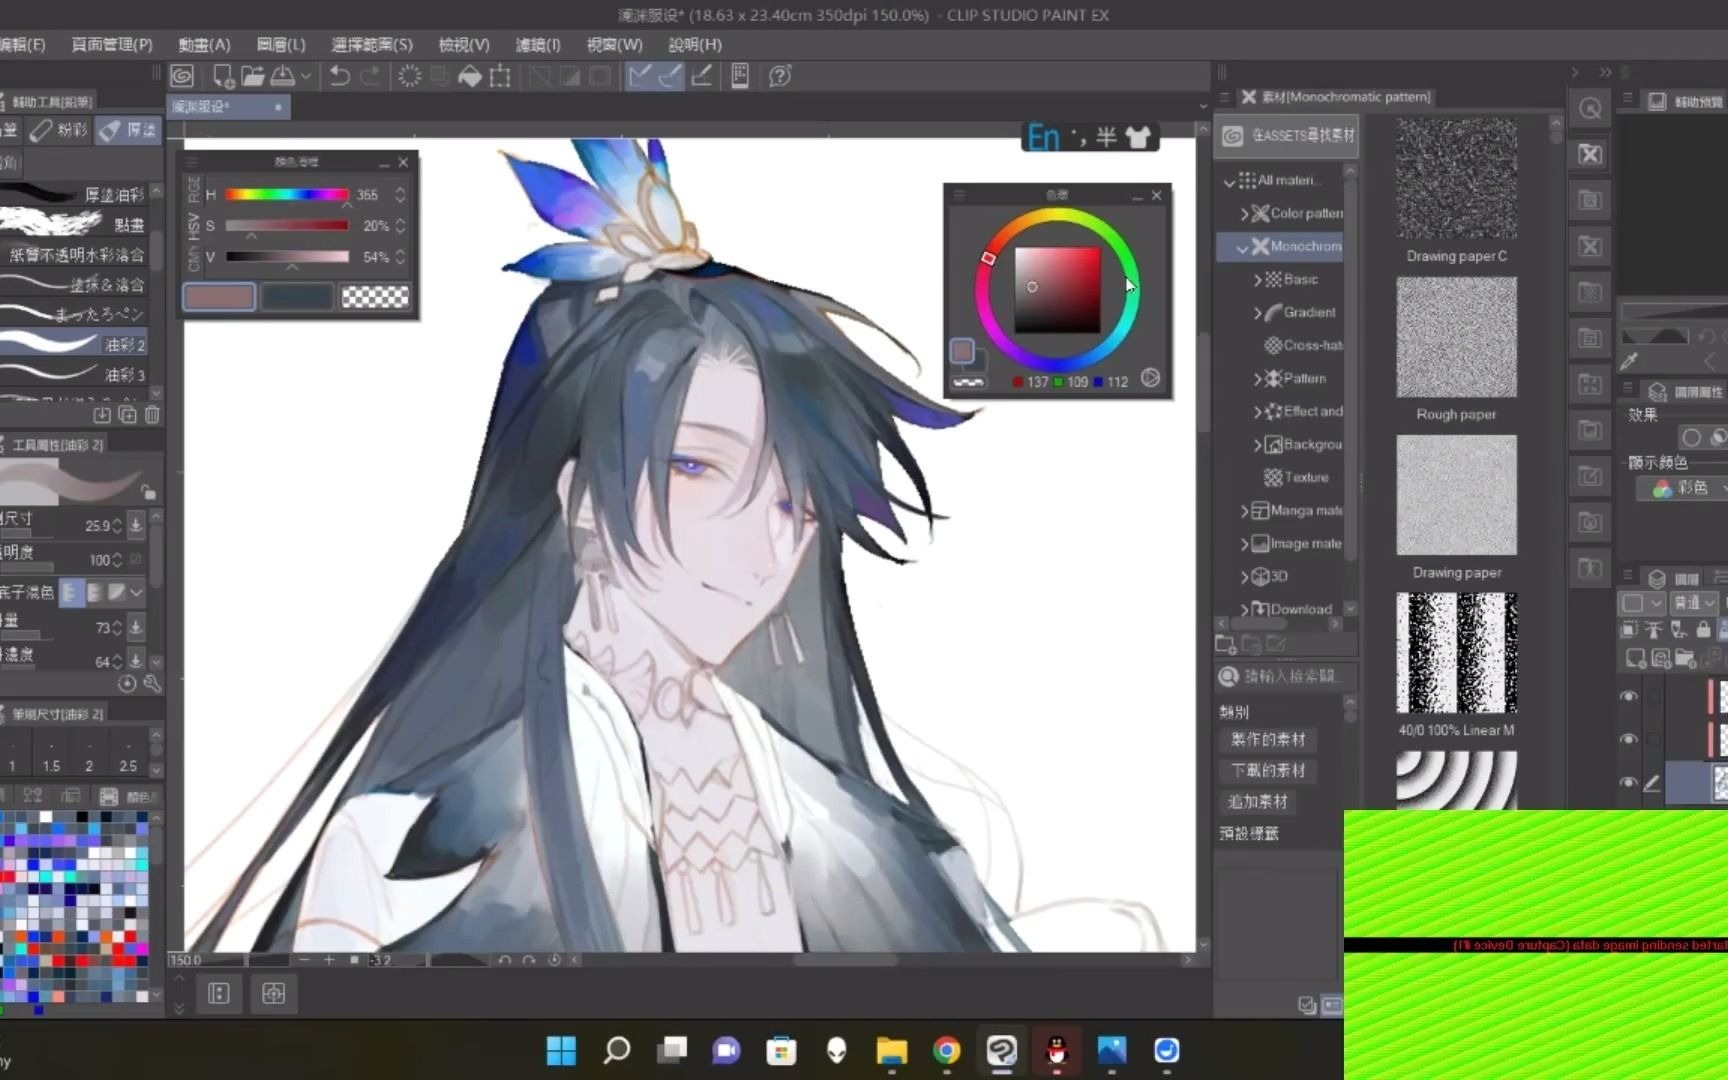Select the sub color dark swatch
This screenshot has width=1728, height=1080.
click(x=297, y=297)
